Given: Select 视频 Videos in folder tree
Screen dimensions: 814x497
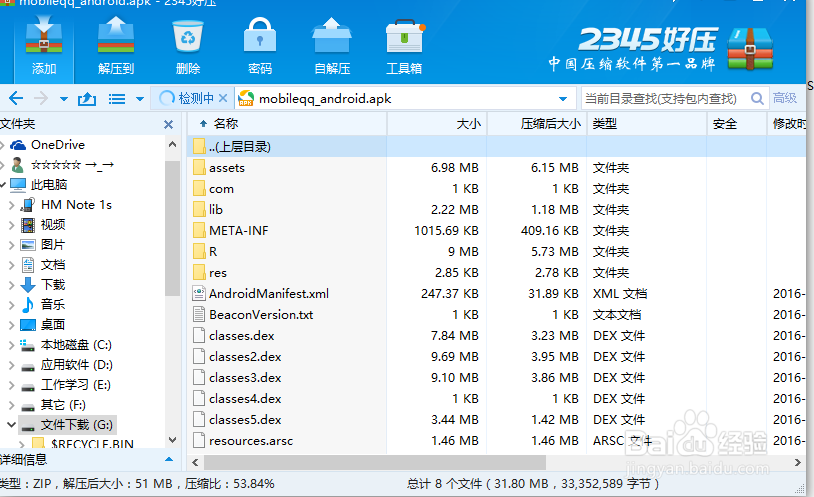Looking at the screenshot, I should click(53, 225).
